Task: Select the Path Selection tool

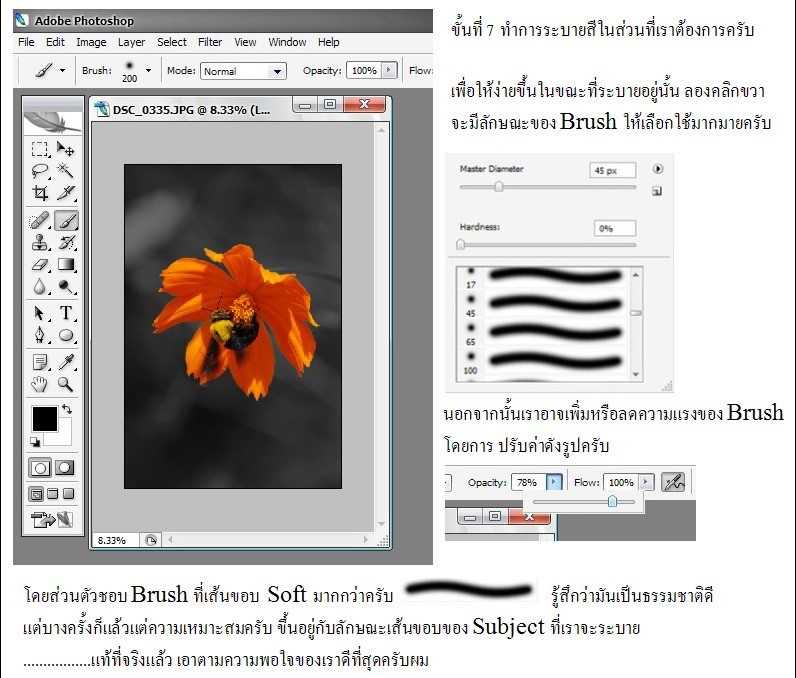Action: (40, 313)
